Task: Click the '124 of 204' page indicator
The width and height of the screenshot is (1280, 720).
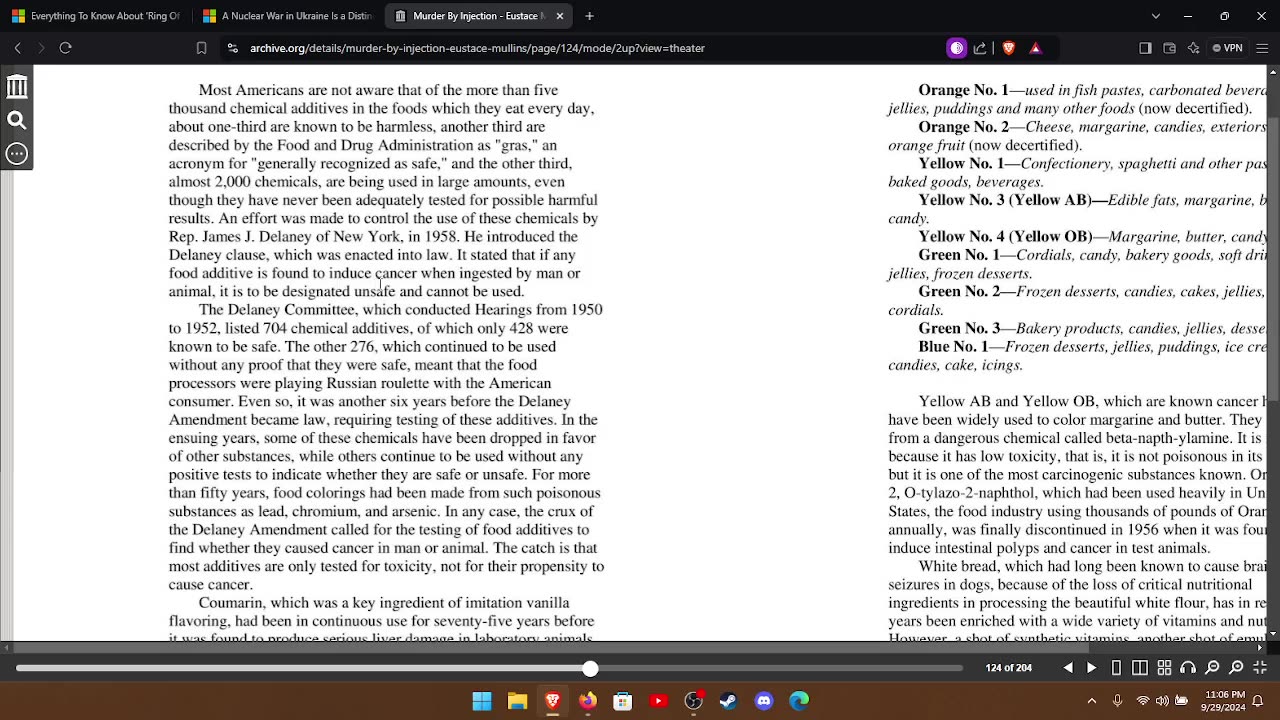Action: pos(1008,668)
